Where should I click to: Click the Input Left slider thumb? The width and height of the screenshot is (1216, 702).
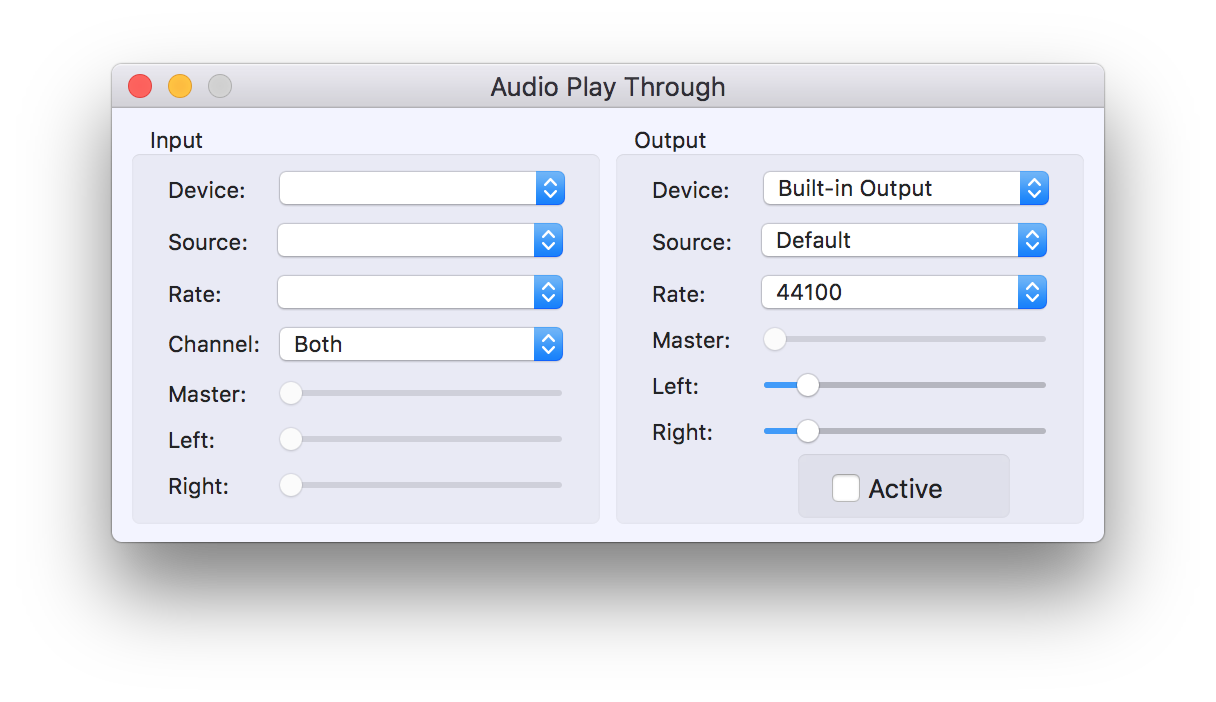pyautogui.click(x=291, y=439)
